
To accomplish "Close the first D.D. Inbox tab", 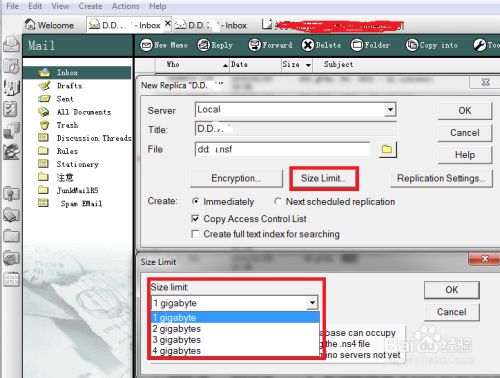I will (168, 23).
